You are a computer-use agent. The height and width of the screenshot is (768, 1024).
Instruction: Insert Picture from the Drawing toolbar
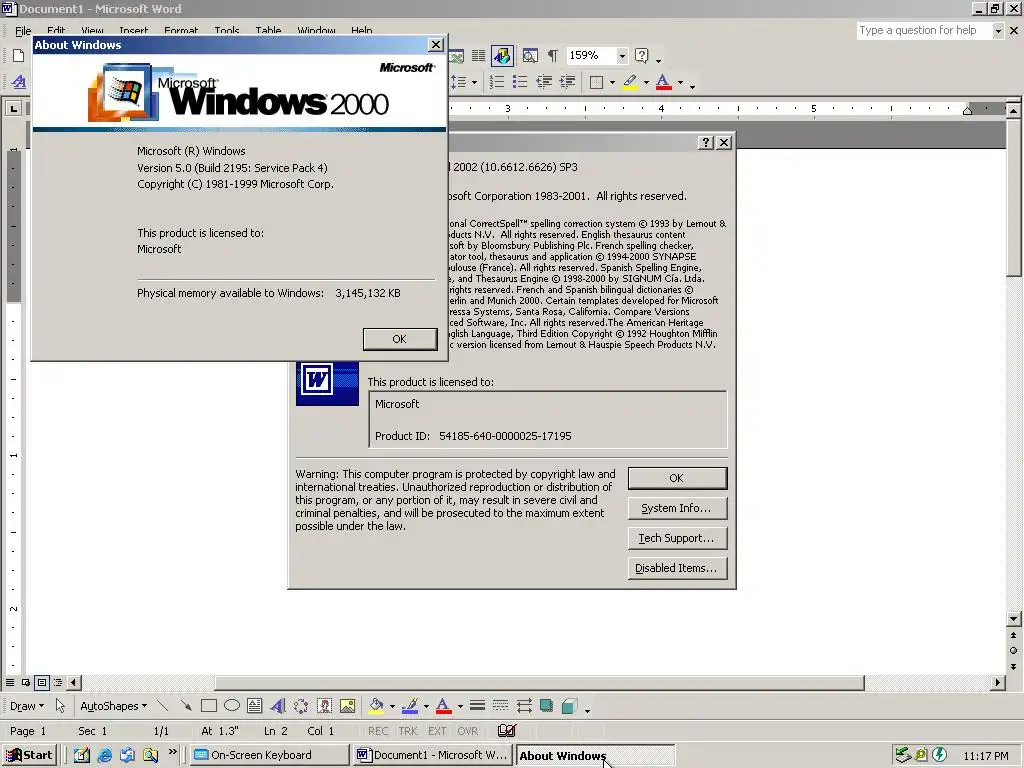click(347, 706)
